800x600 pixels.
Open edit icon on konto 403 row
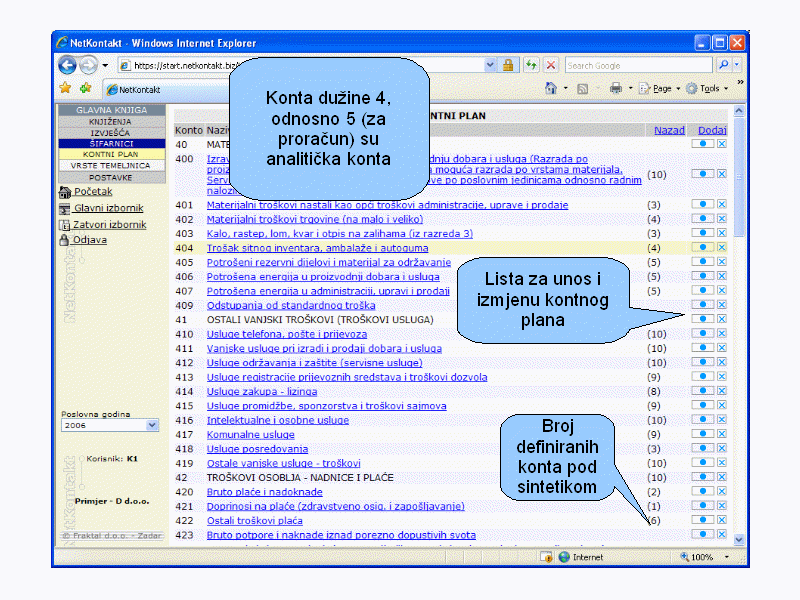703,233
